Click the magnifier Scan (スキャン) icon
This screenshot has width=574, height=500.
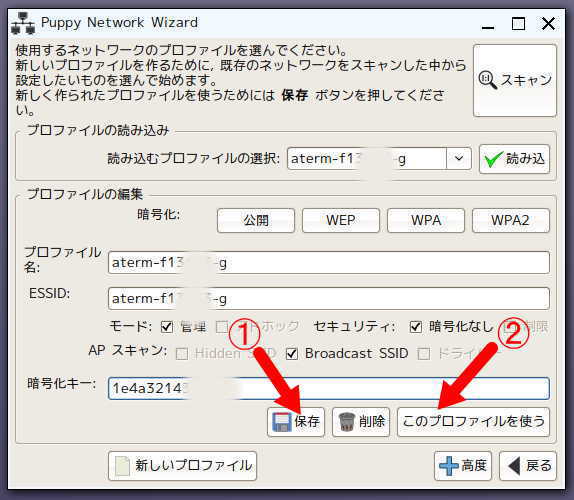pyautogui.click(x=488, y=80)
